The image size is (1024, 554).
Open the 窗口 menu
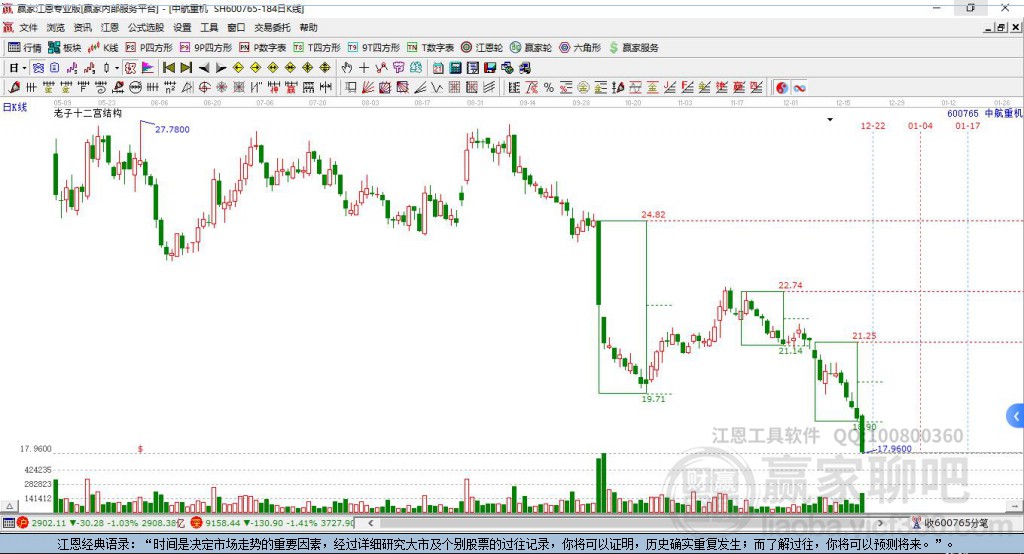(236, 27)
